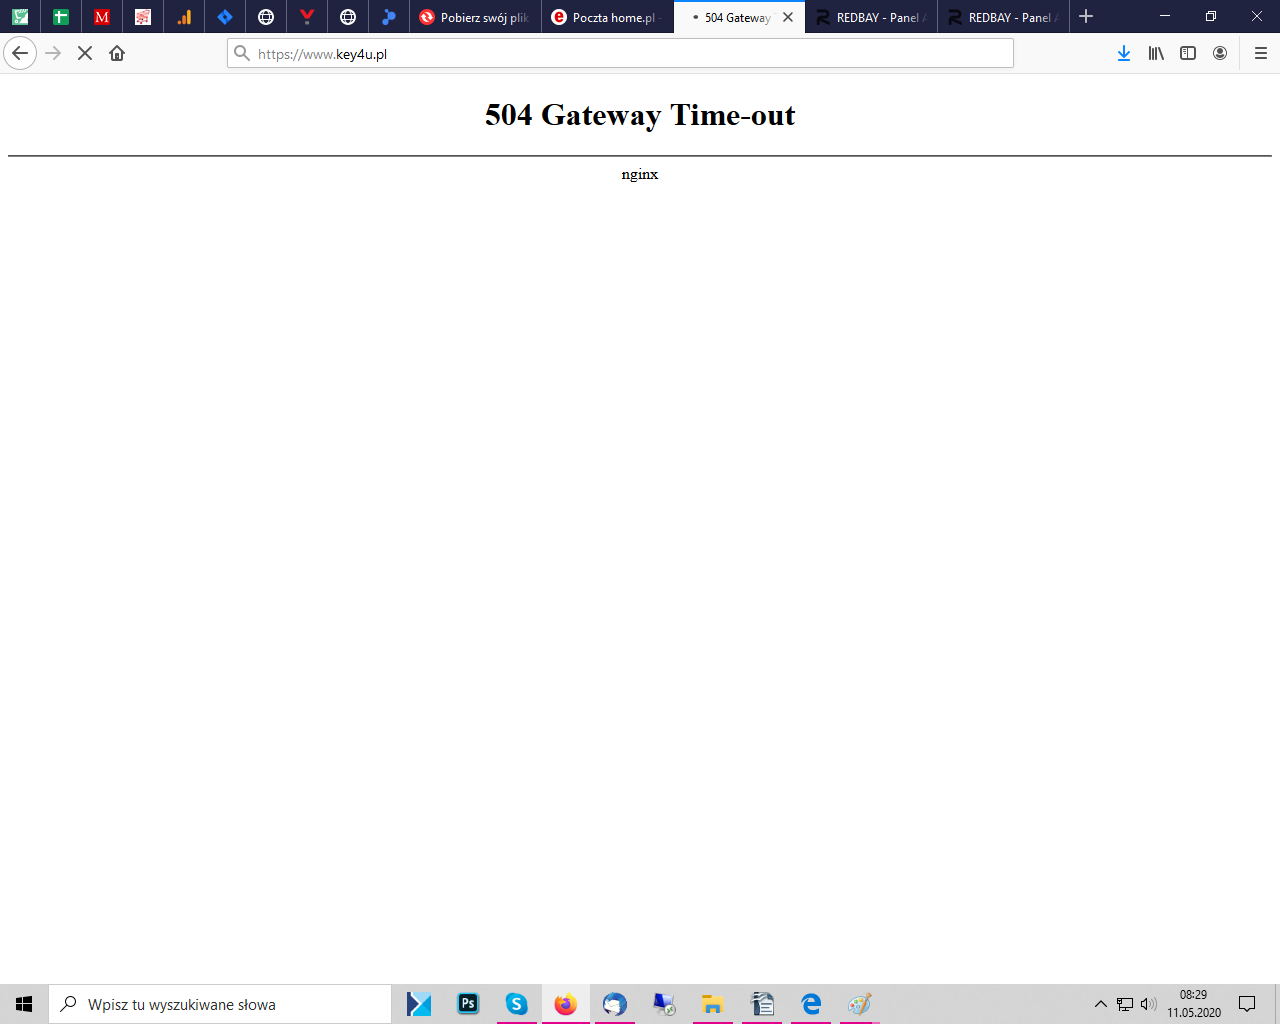
Task: Close the 504 Gateway tab
Action: coord(788,17)
